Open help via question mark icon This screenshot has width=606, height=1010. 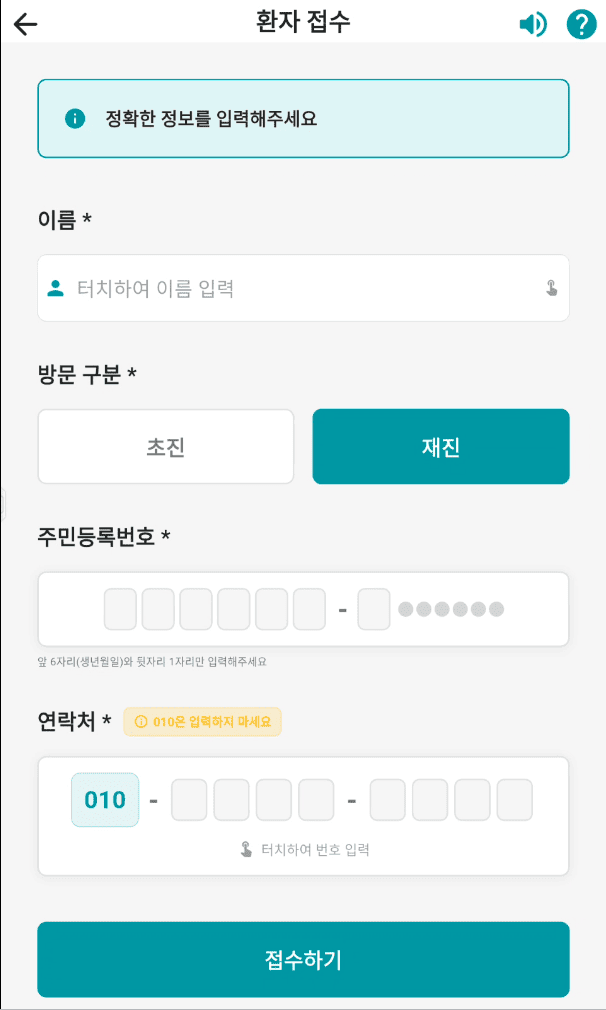[x=581, y=24]
